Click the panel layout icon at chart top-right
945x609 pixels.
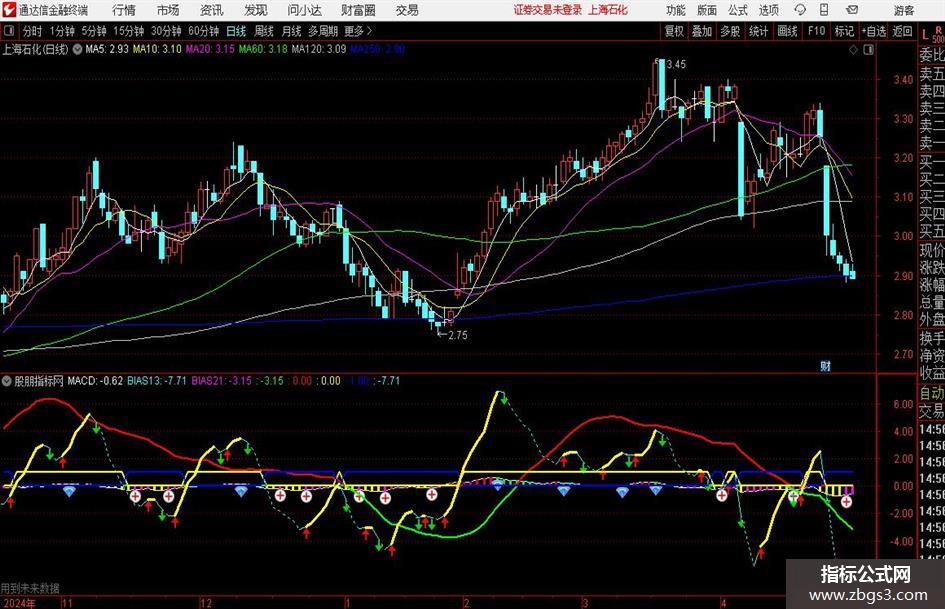(x=868, y=49)
